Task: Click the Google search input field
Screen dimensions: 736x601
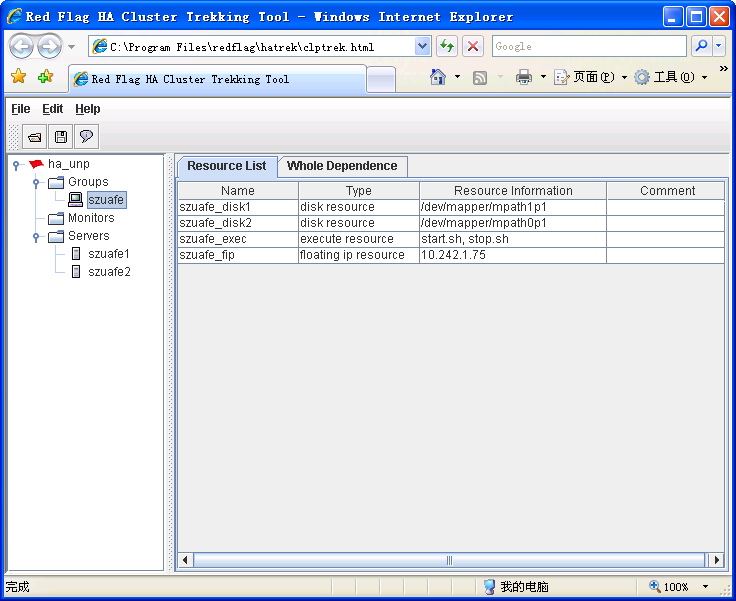Action: coord(588,46)
